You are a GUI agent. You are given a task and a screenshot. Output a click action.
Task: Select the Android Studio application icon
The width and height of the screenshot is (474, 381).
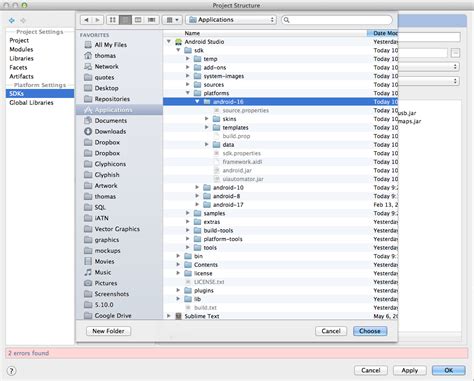(x=179, y=42)
